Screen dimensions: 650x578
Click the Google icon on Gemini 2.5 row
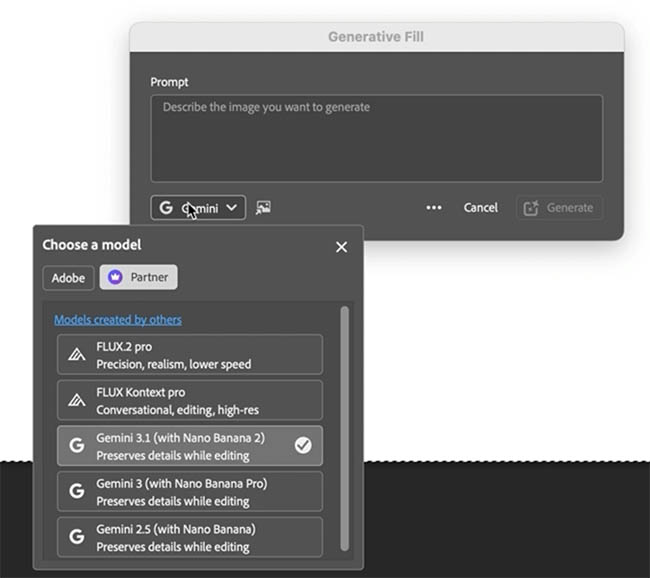[x=77, y=537]
